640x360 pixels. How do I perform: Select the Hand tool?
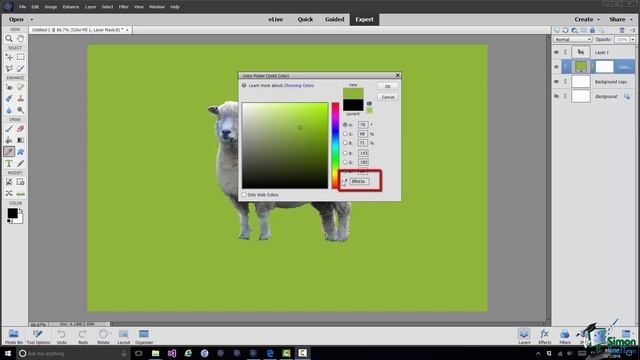[20, 38]
